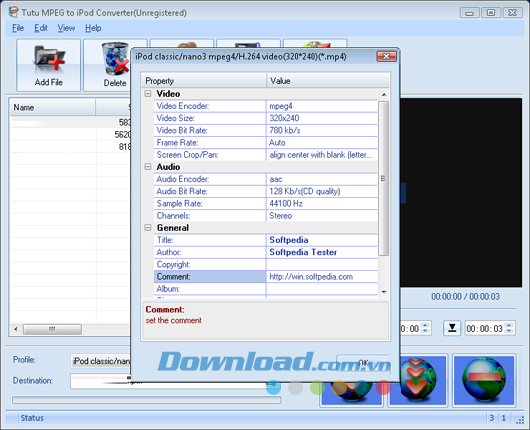Collapse the General property group
530x430 pixels.
click(148, 228)
